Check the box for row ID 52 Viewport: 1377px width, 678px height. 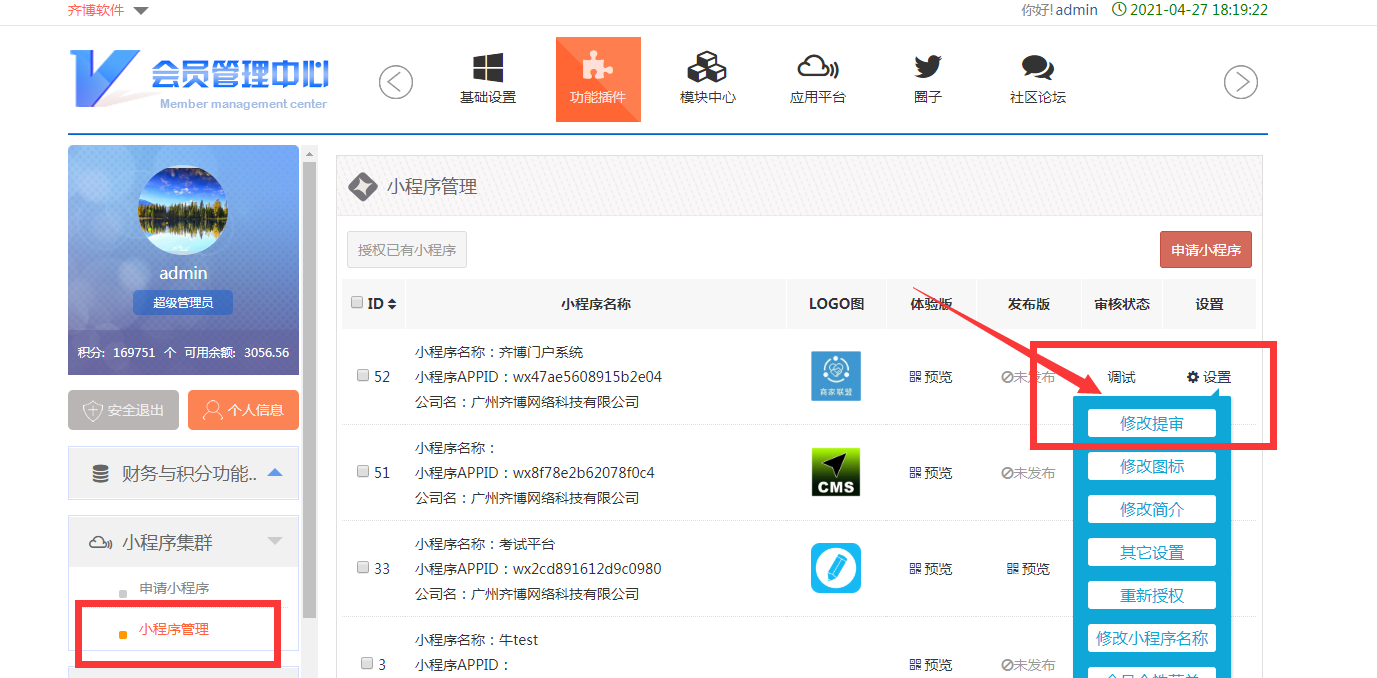coord(363,376)
